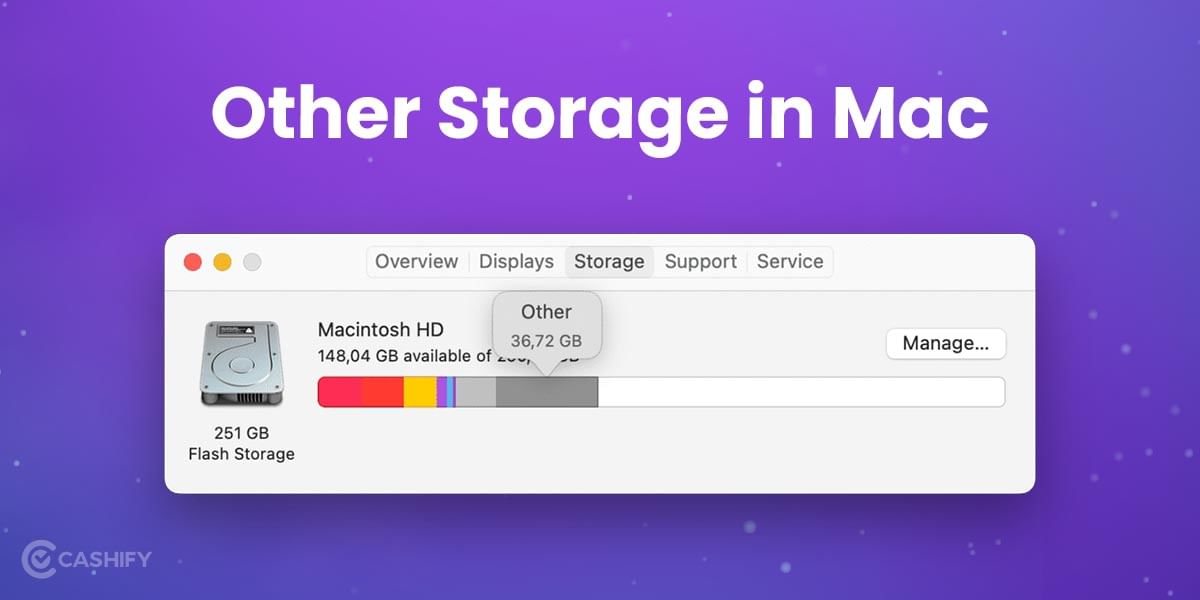Click the Other 36,72 GB tooltip
The image size is (1200, 600).
pyautogui.click(x=547, y=325)
